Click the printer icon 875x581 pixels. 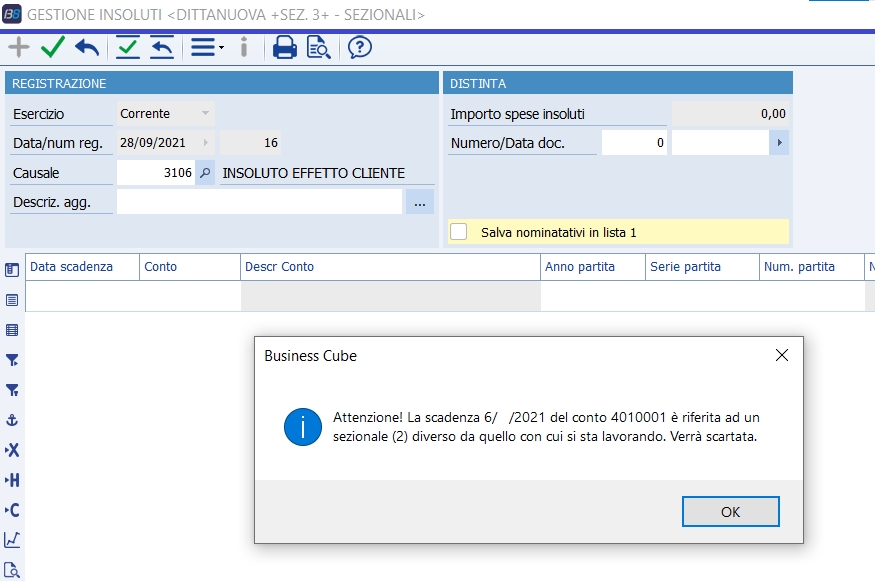coord(285,47)
